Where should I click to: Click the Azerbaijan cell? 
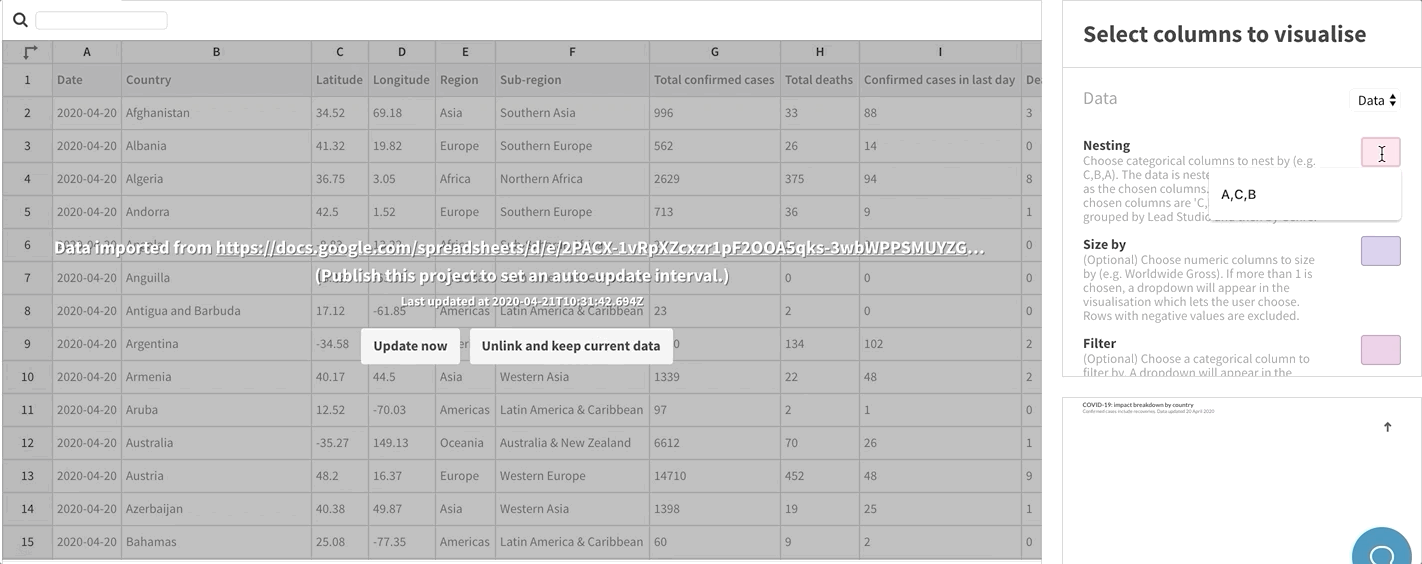[217, 509]
